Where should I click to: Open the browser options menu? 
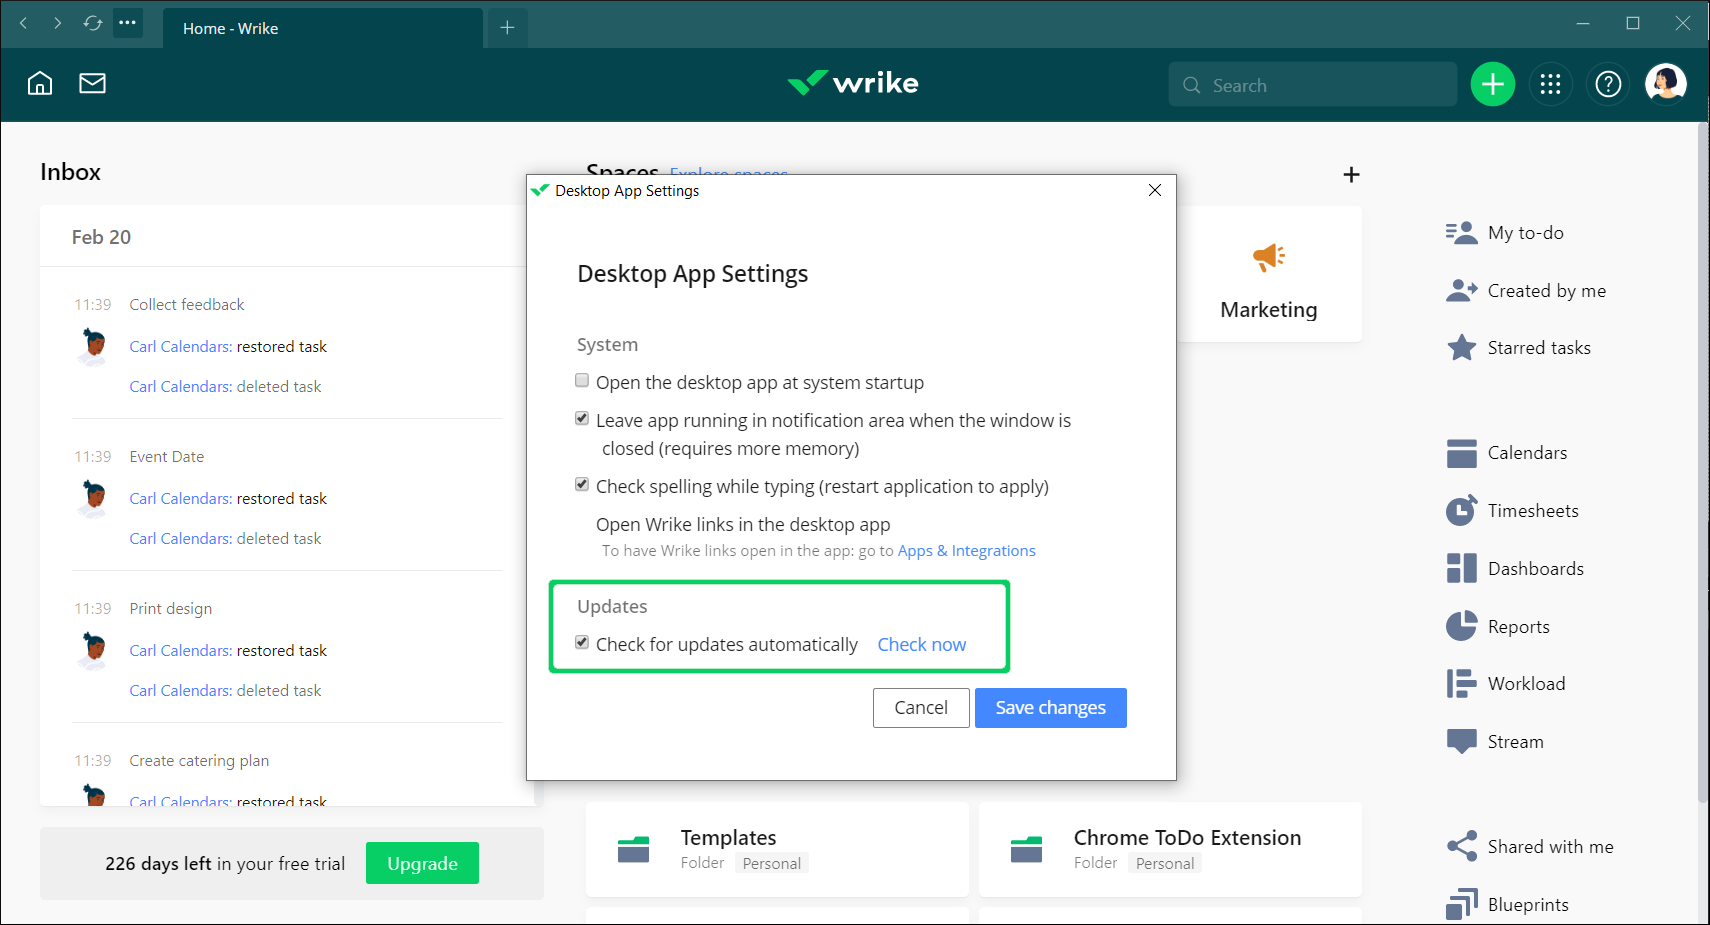128,22
